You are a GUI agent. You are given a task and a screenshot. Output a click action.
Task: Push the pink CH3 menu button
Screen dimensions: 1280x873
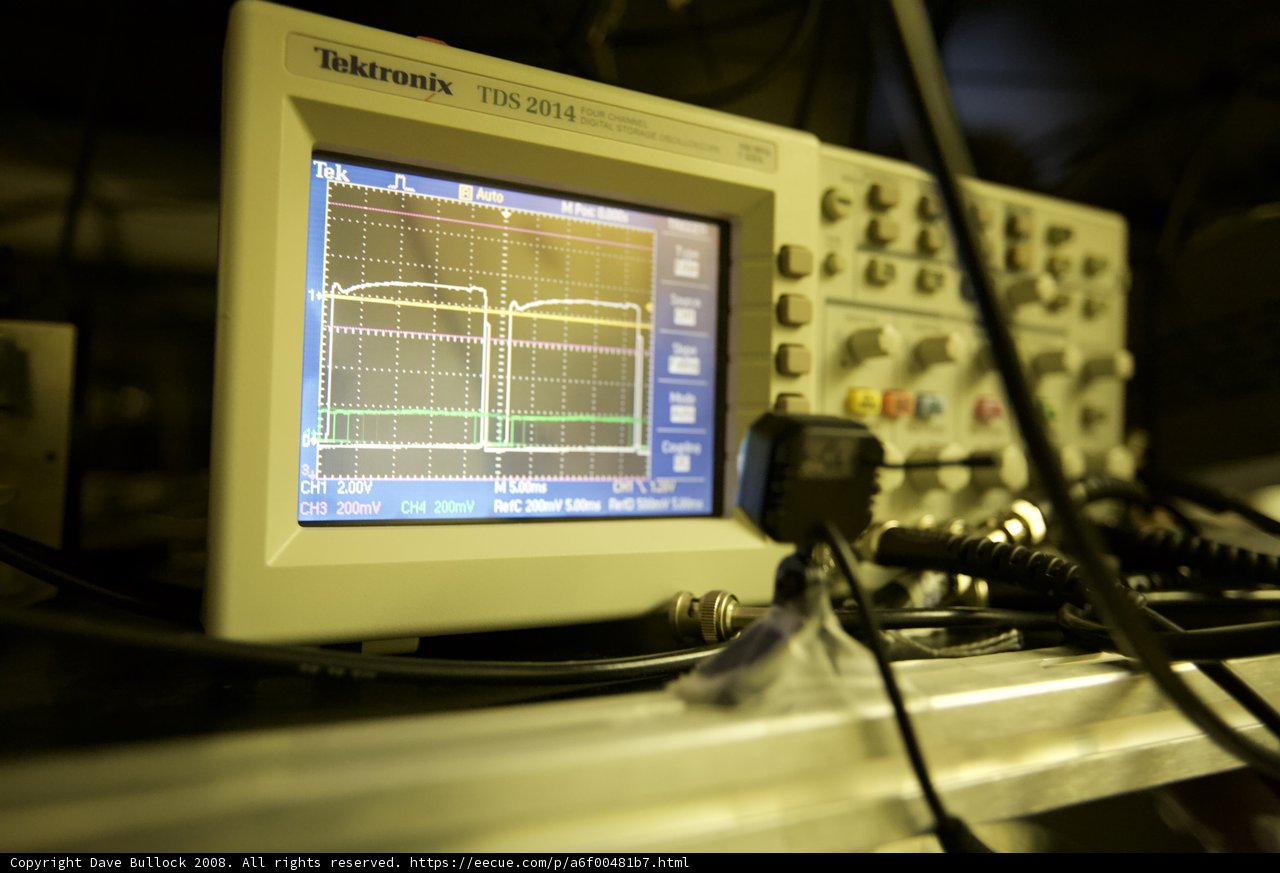tap(988, 408)
